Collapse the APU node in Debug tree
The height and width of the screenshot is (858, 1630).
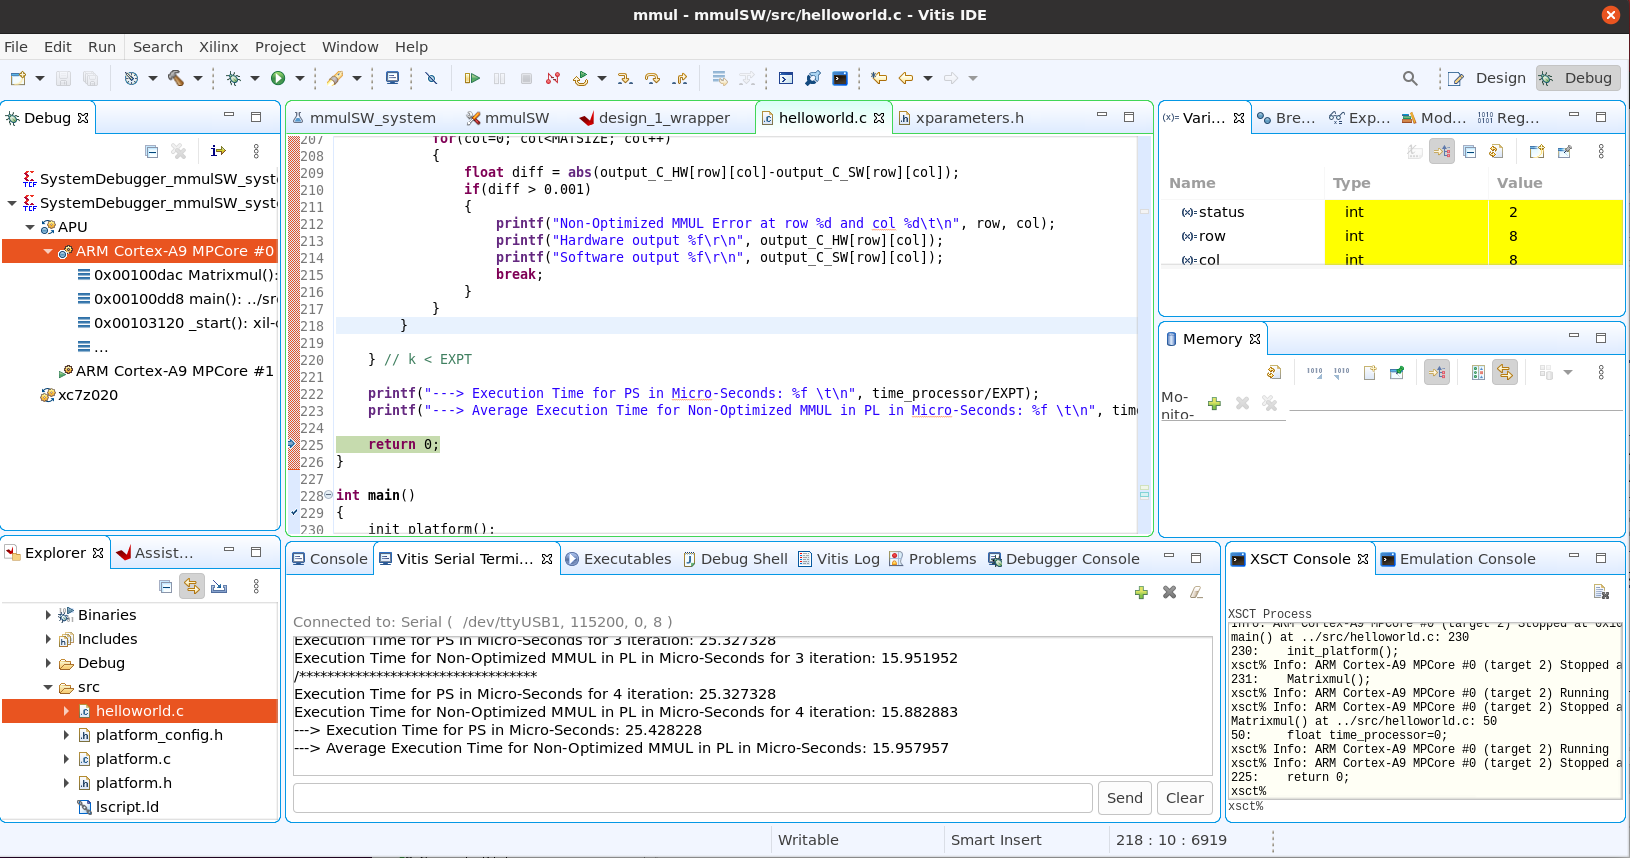tap(30, 227)
